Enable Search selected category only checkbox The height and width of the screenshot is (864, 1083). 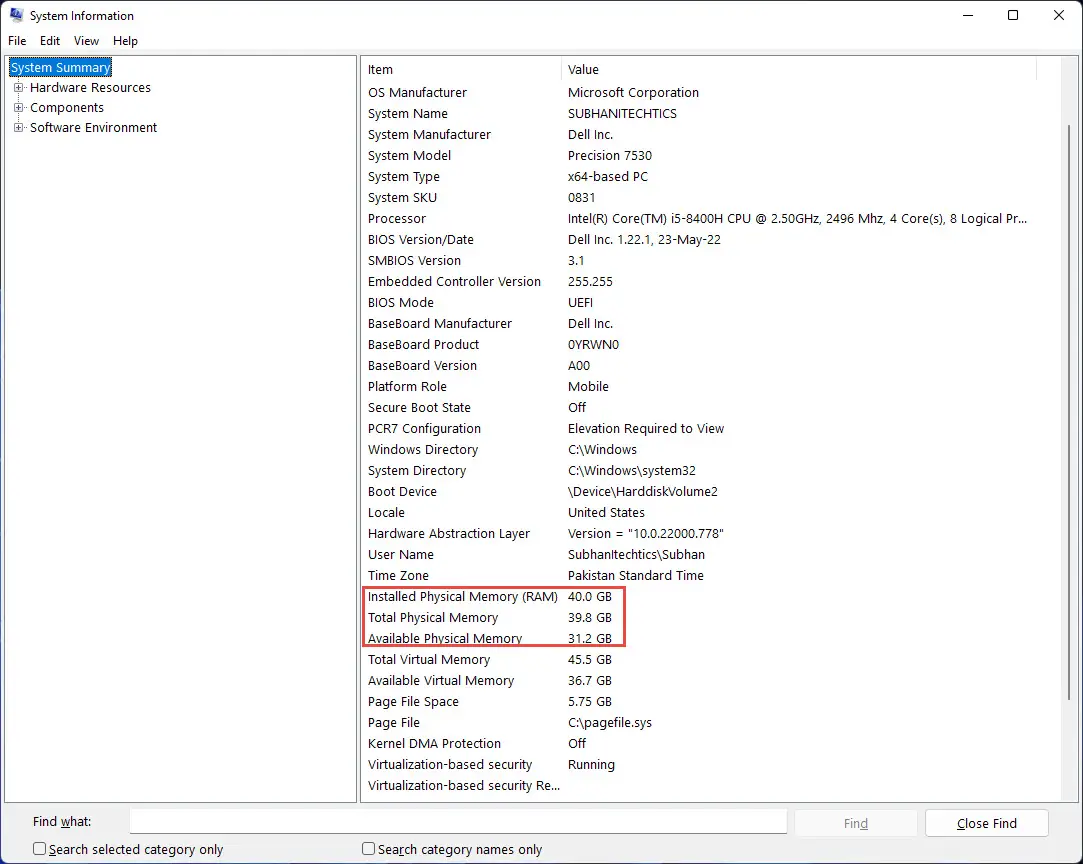40,849
